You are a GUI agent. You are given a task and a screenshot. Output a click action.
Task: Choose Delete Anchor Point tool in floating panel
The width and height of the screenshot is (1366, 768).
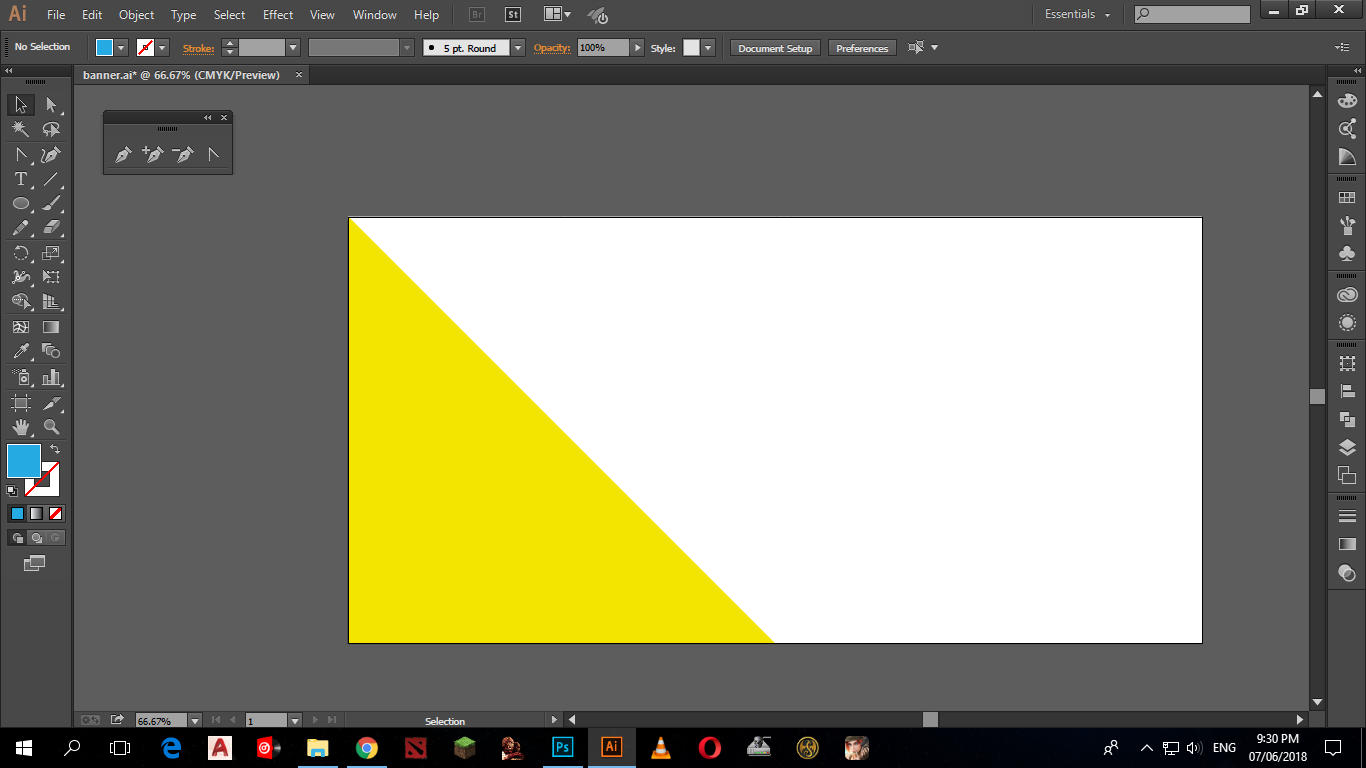click(x=183, y=154)
